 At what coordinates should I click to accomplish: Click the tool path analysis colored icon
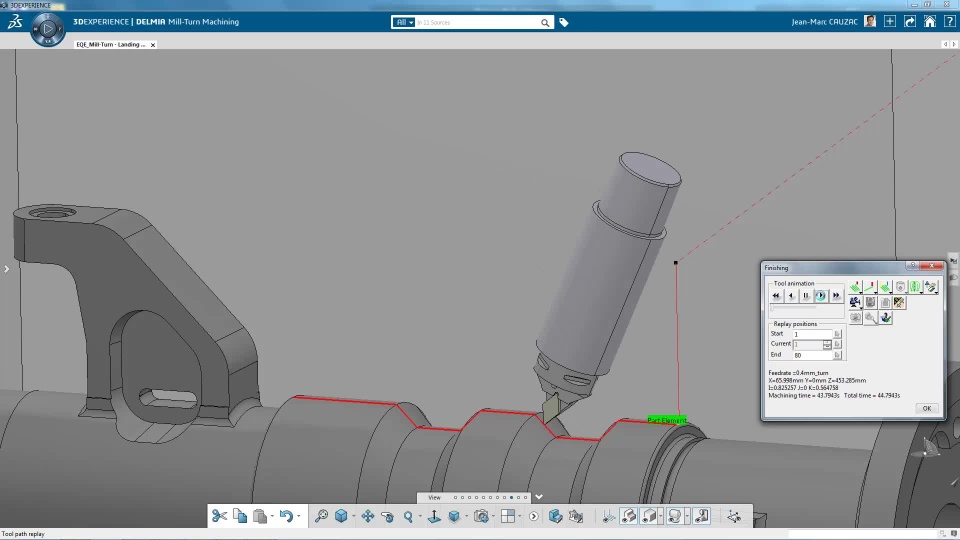tap(900, 302)
